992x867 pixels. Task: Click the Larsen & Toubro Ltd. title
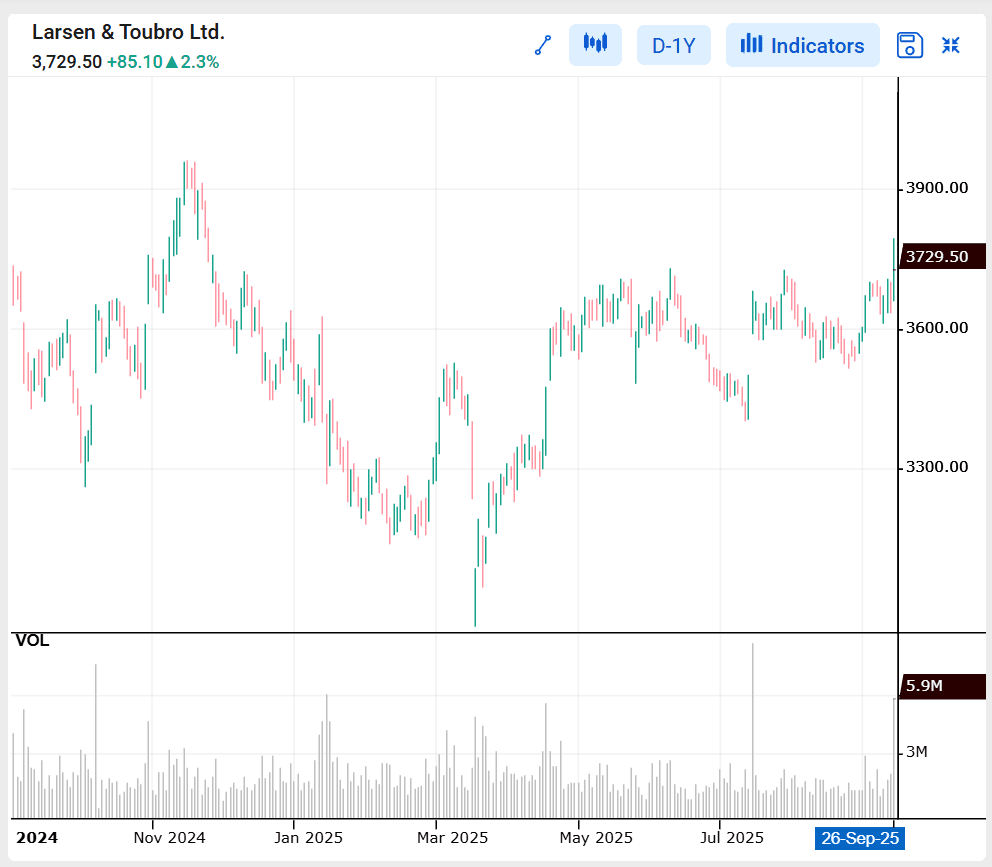point(128,32)
